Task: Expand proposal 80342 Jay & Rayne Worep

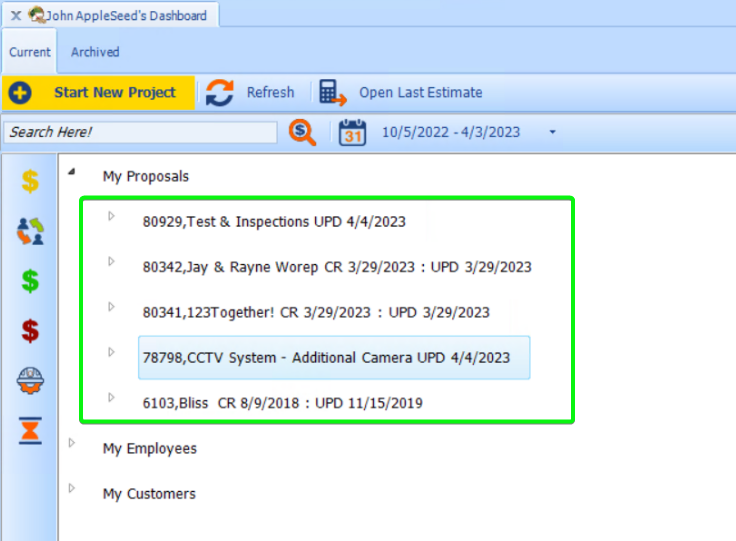Action: click(111, 261)
